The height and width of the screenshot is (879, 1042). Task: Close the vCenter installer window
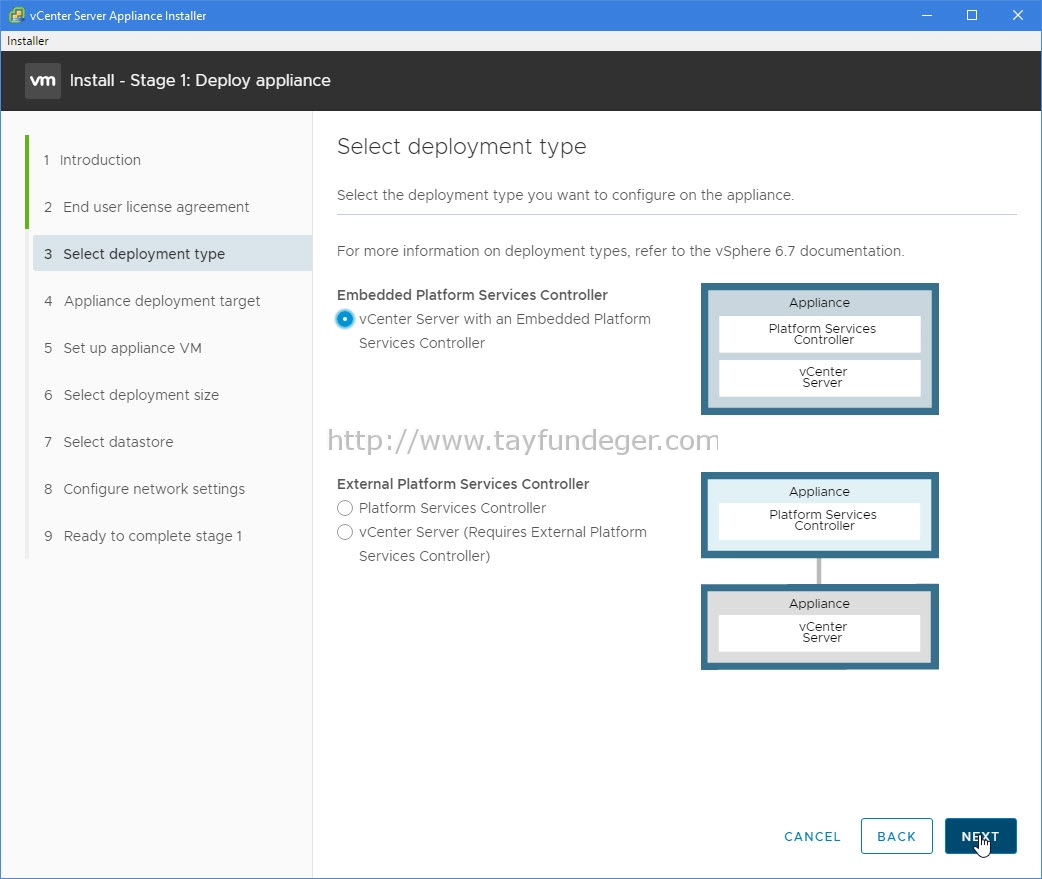1017,15
